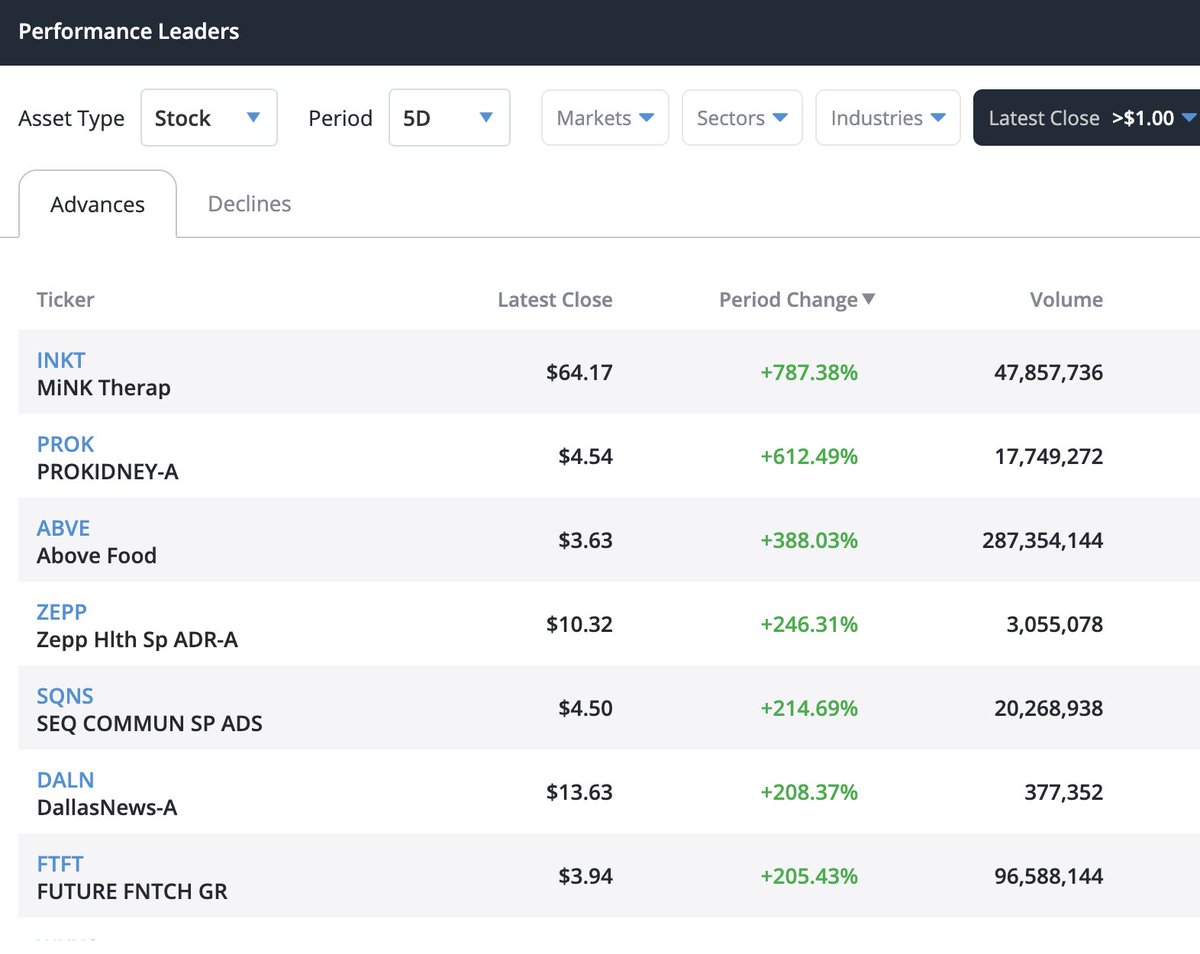Image resolution: width=1200 pixels, height=954 pixels.
Task: Click the 47,857,736 volume value
Action: tap(1049, 373)
